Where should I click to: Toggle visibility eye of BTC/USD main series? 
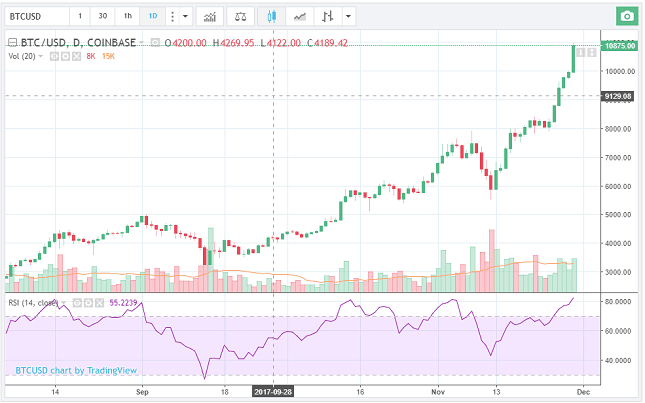point(155,42)
